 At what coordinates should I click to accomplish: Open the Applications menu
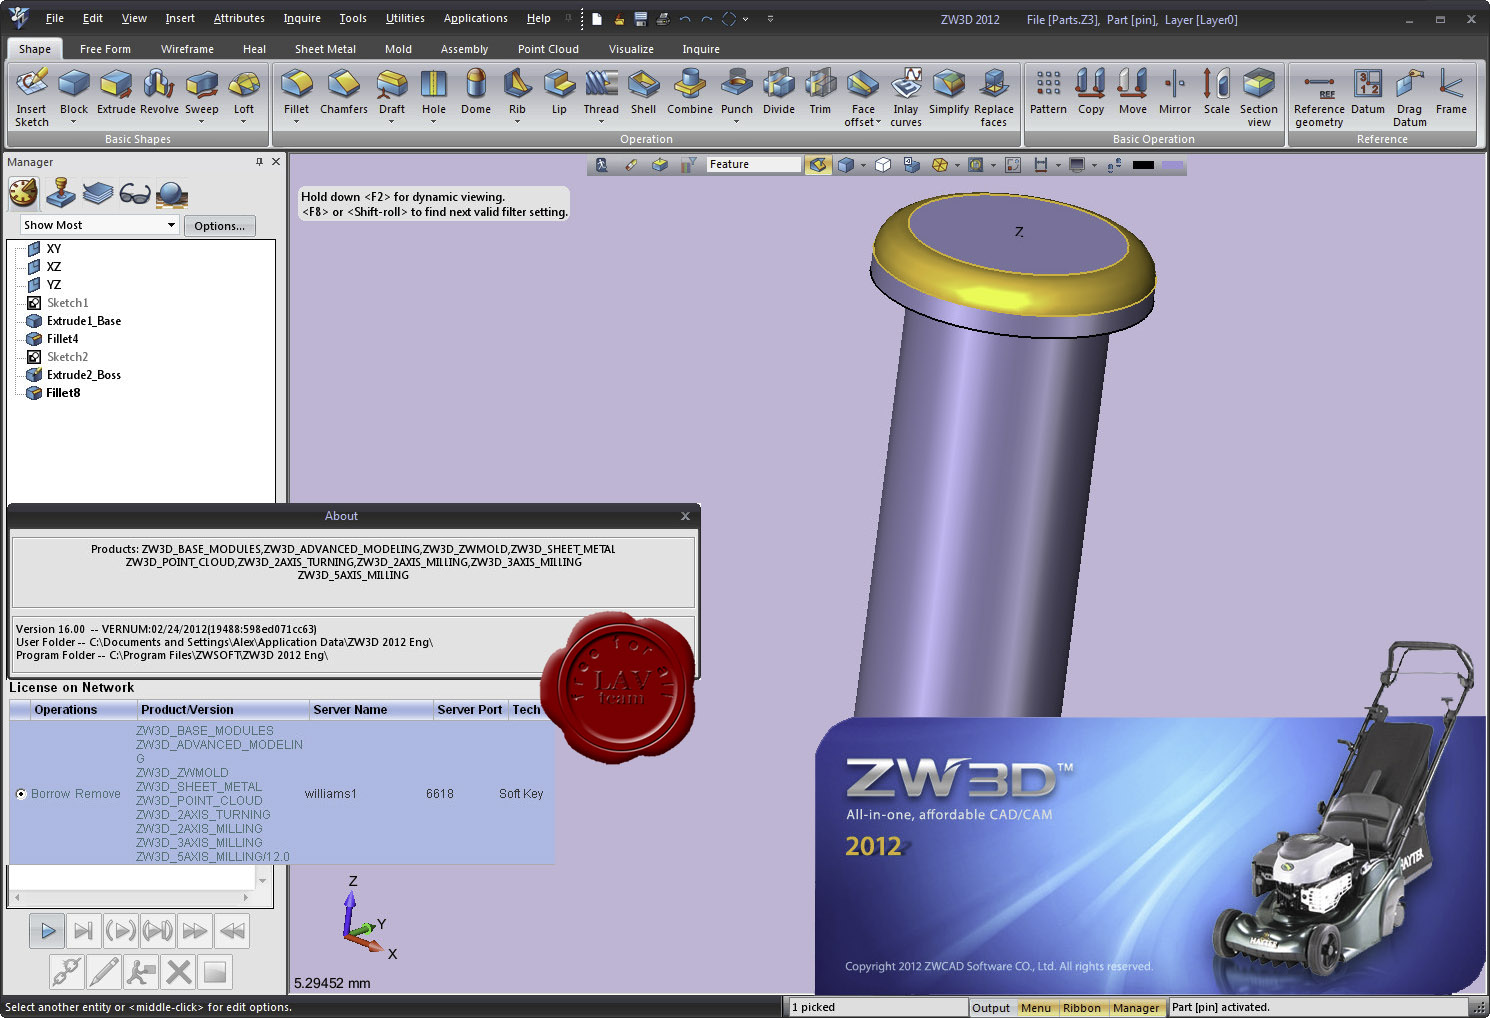[476, 18]
